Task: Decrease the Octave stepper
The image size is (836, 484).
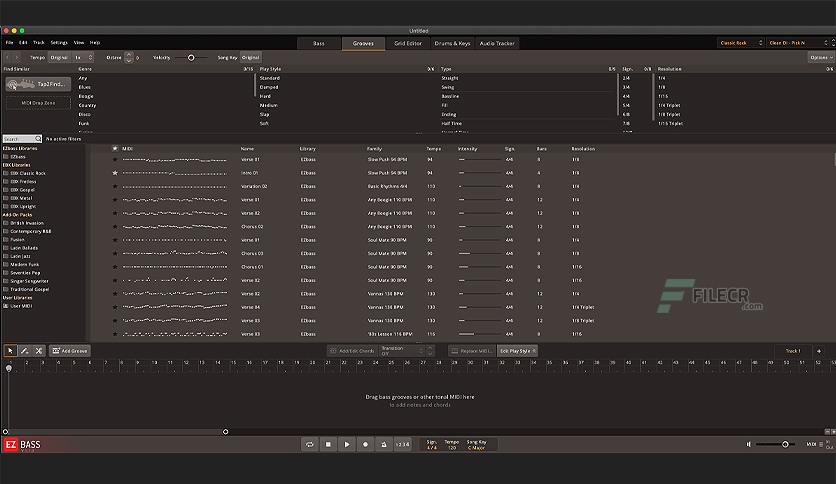Action: [129, 60]
